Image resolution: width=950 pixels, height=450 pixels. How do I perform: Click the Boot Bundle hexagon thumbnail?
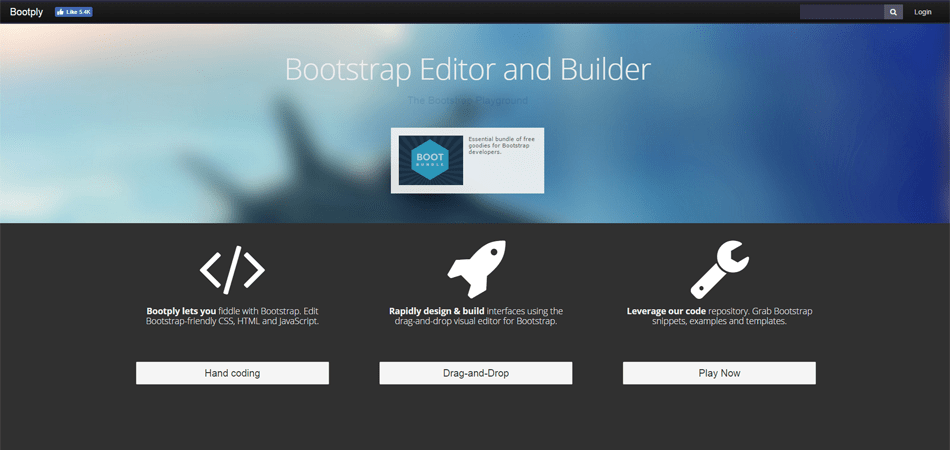pyautogui.click(x=431, y=160)
